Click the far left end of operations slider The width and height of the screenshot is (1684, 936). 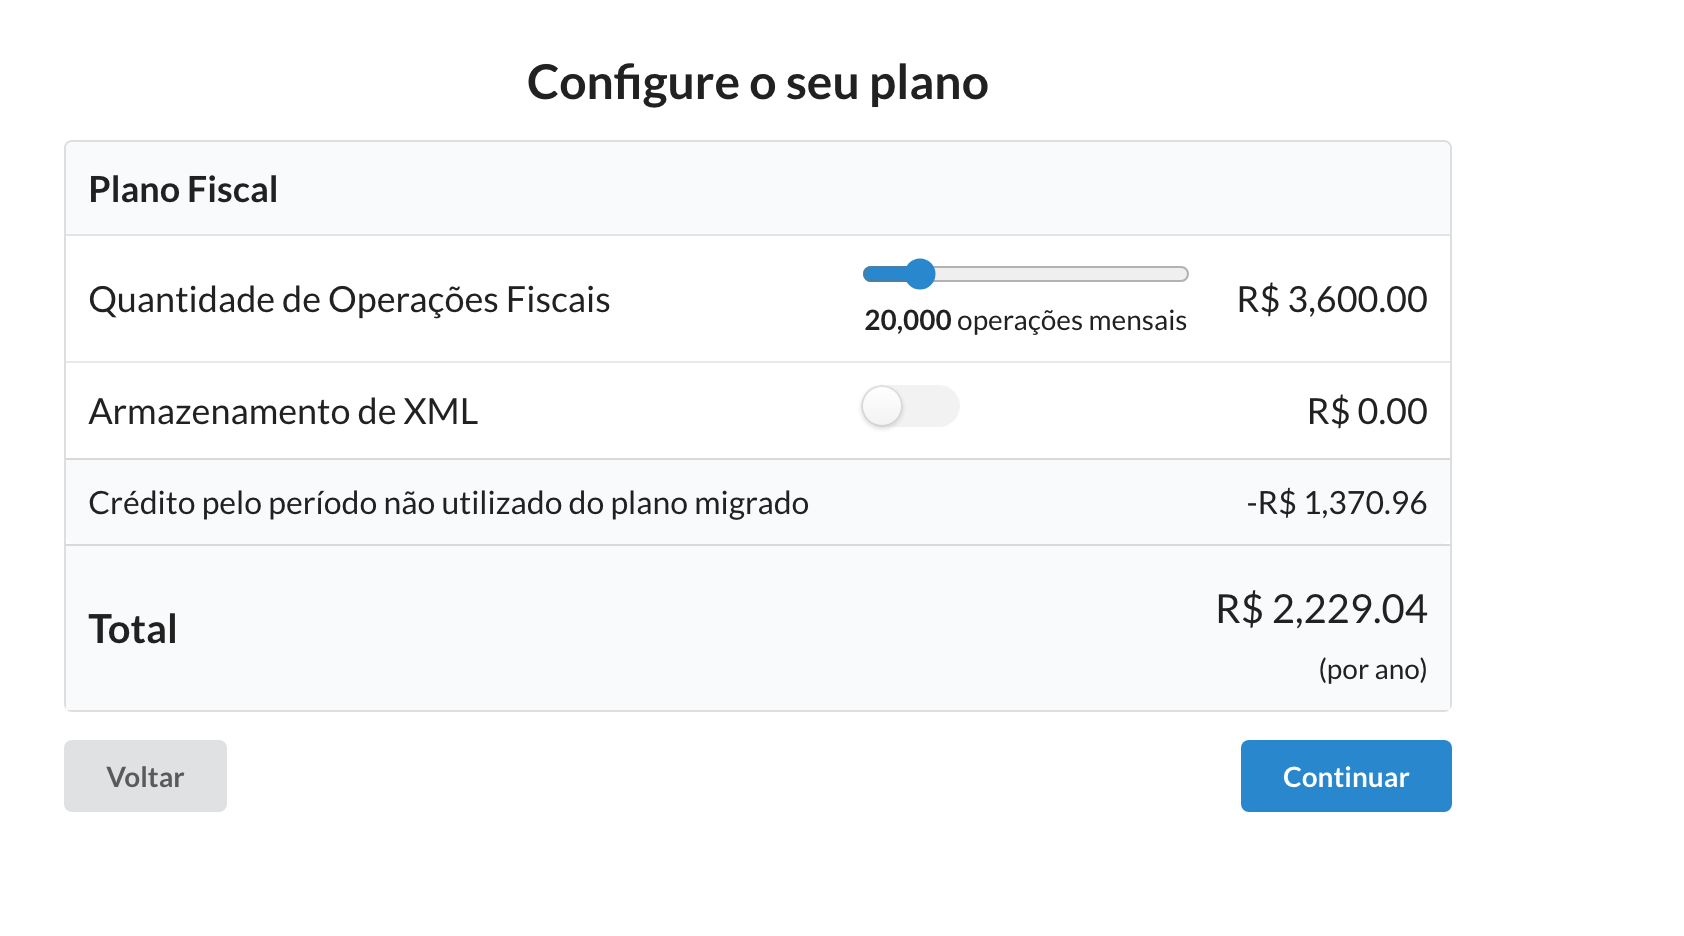pos(867,274)
